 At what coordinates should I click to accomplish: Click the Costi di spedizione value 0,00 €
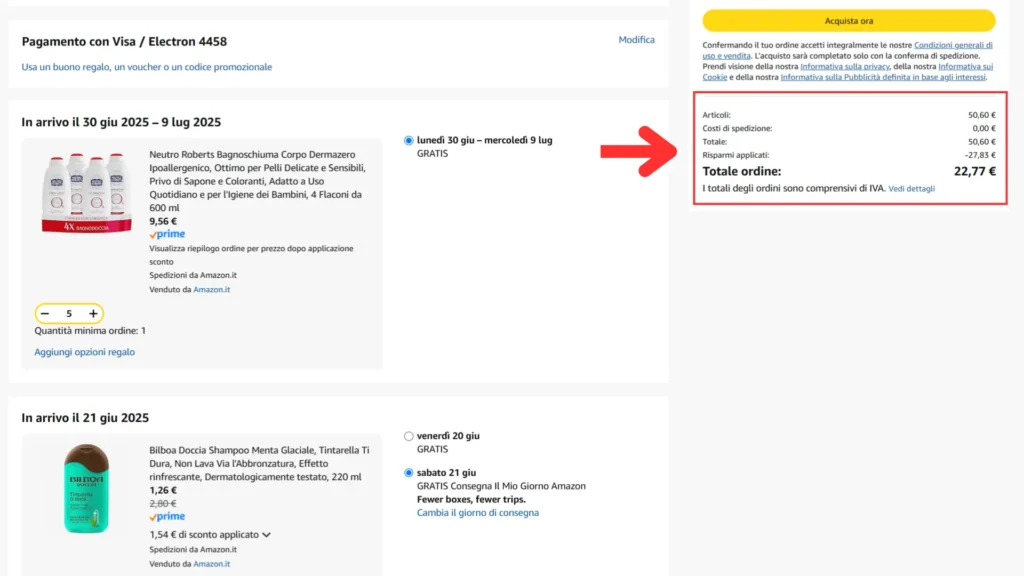click(x=984, y=129)
